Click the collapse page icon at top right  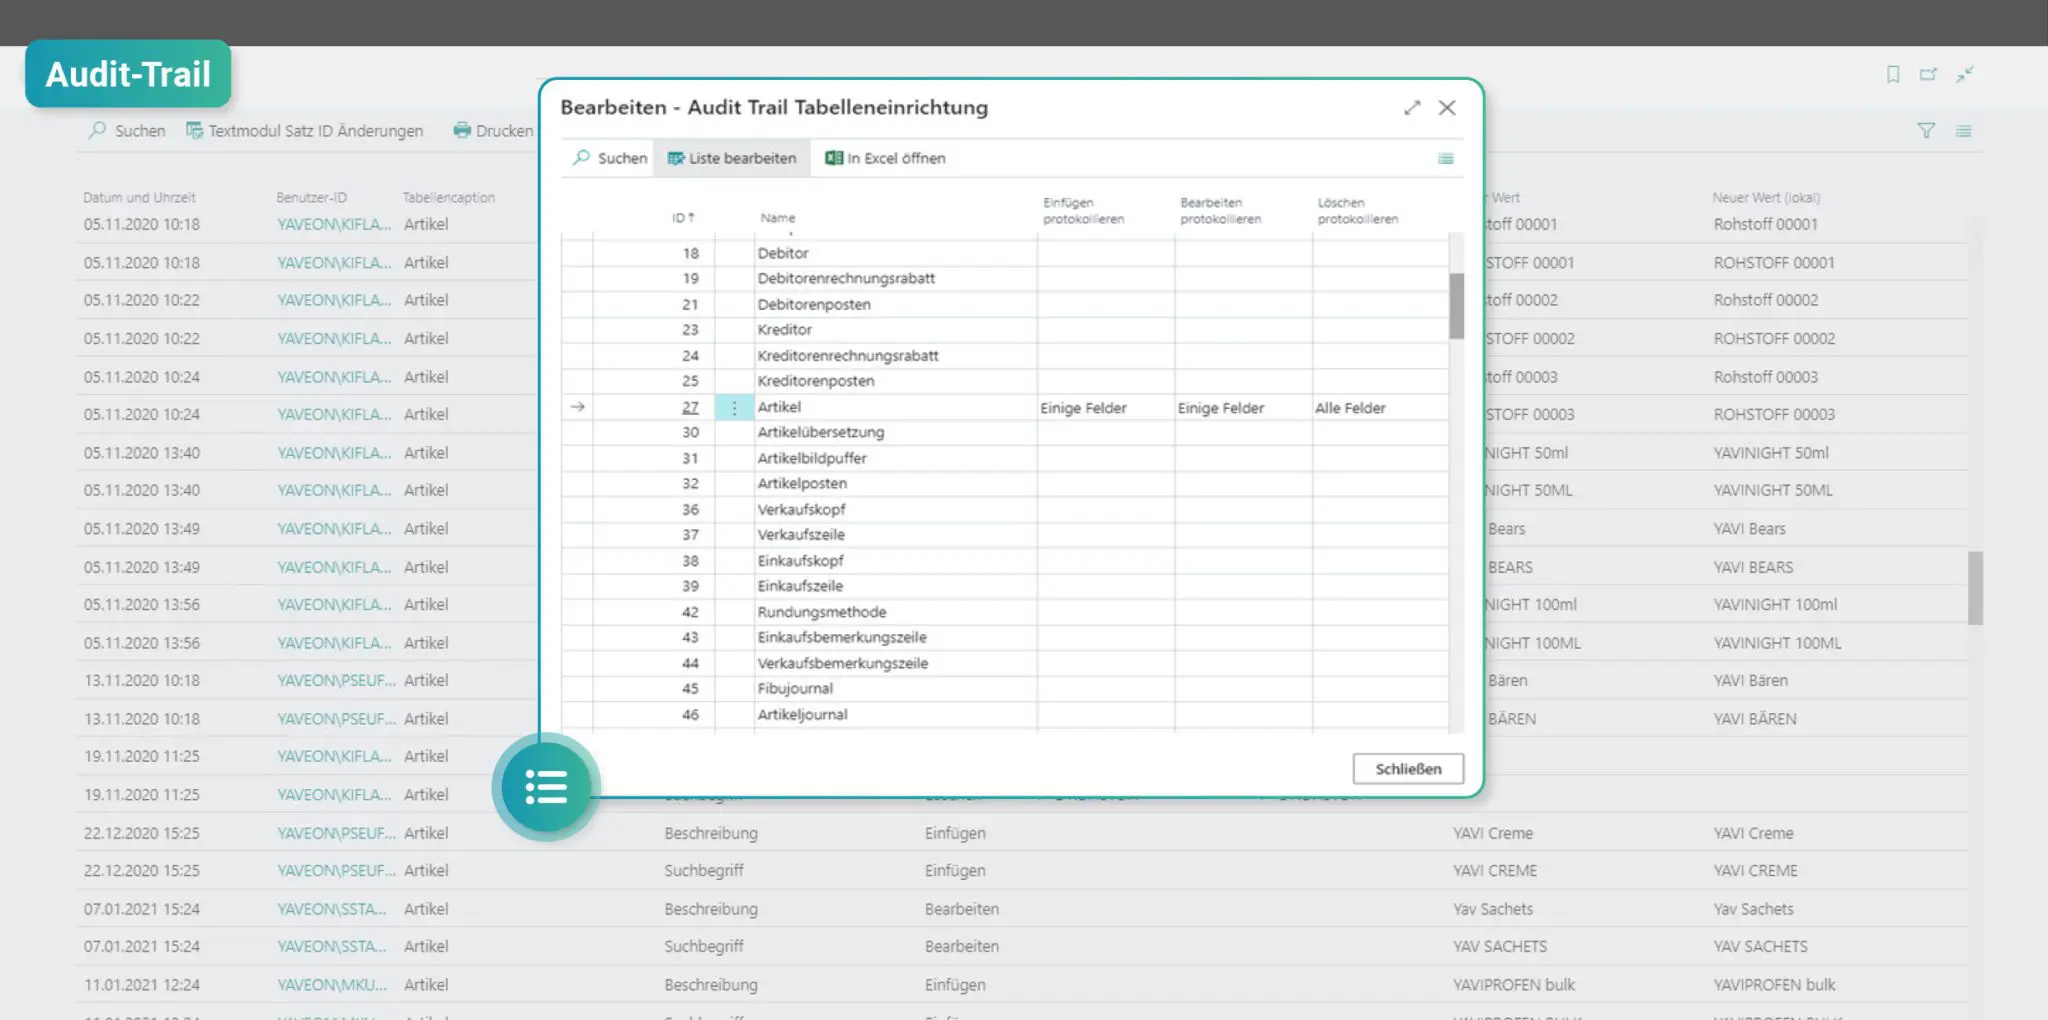(1965, 74)
